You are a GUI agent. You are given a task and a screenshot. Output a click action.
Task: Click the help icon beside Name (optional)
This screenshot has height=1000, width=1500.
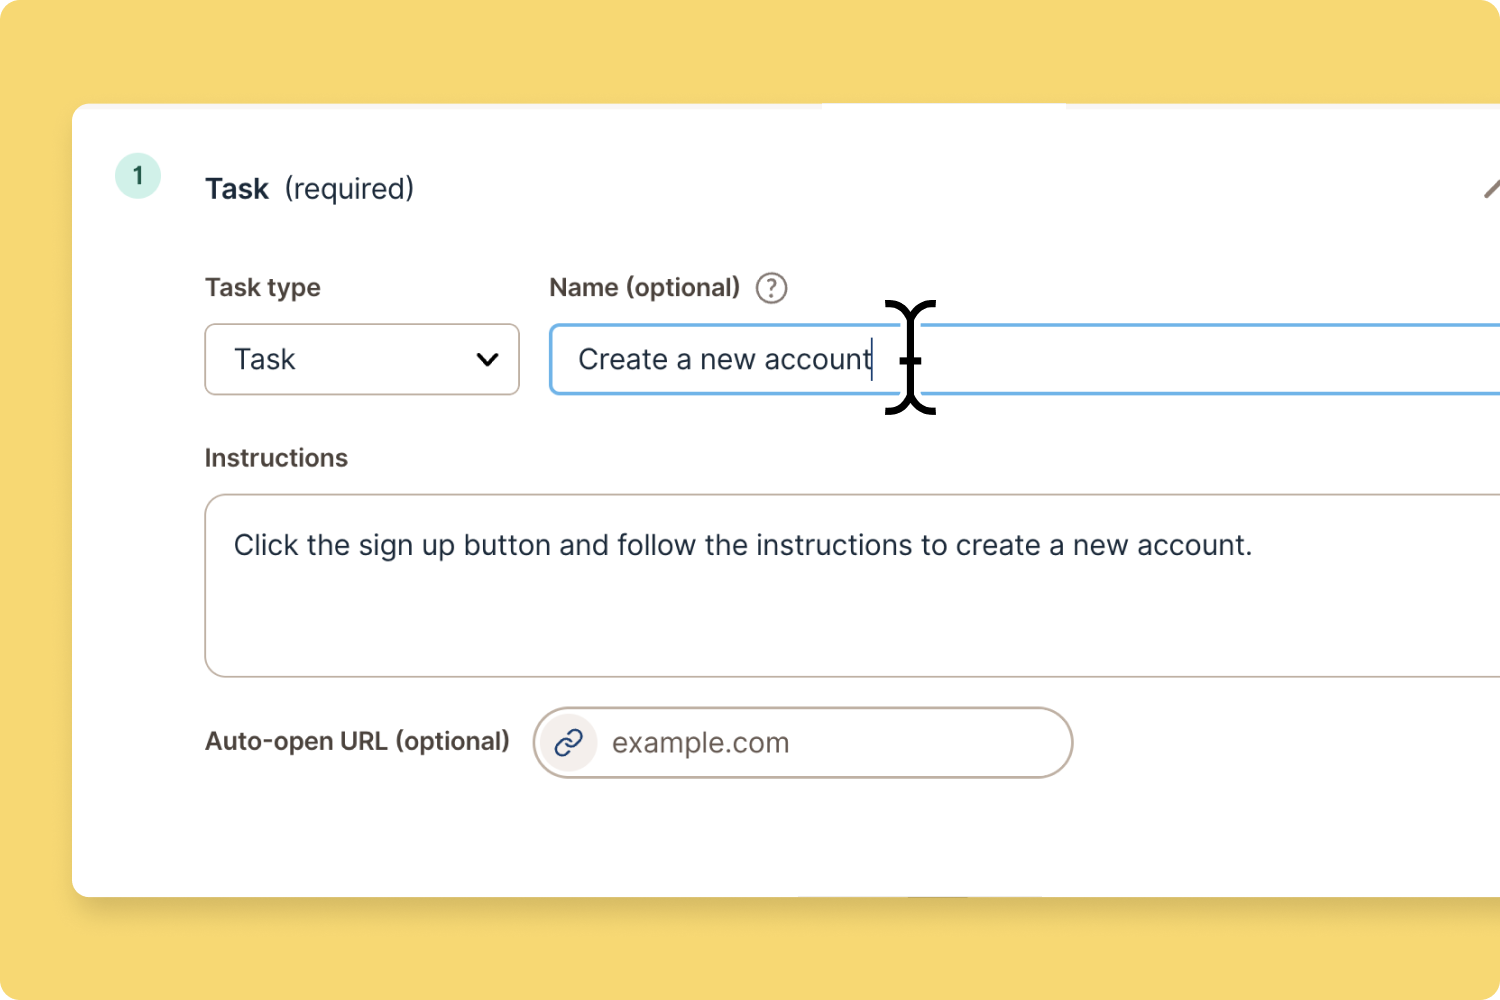pos(771,288)
